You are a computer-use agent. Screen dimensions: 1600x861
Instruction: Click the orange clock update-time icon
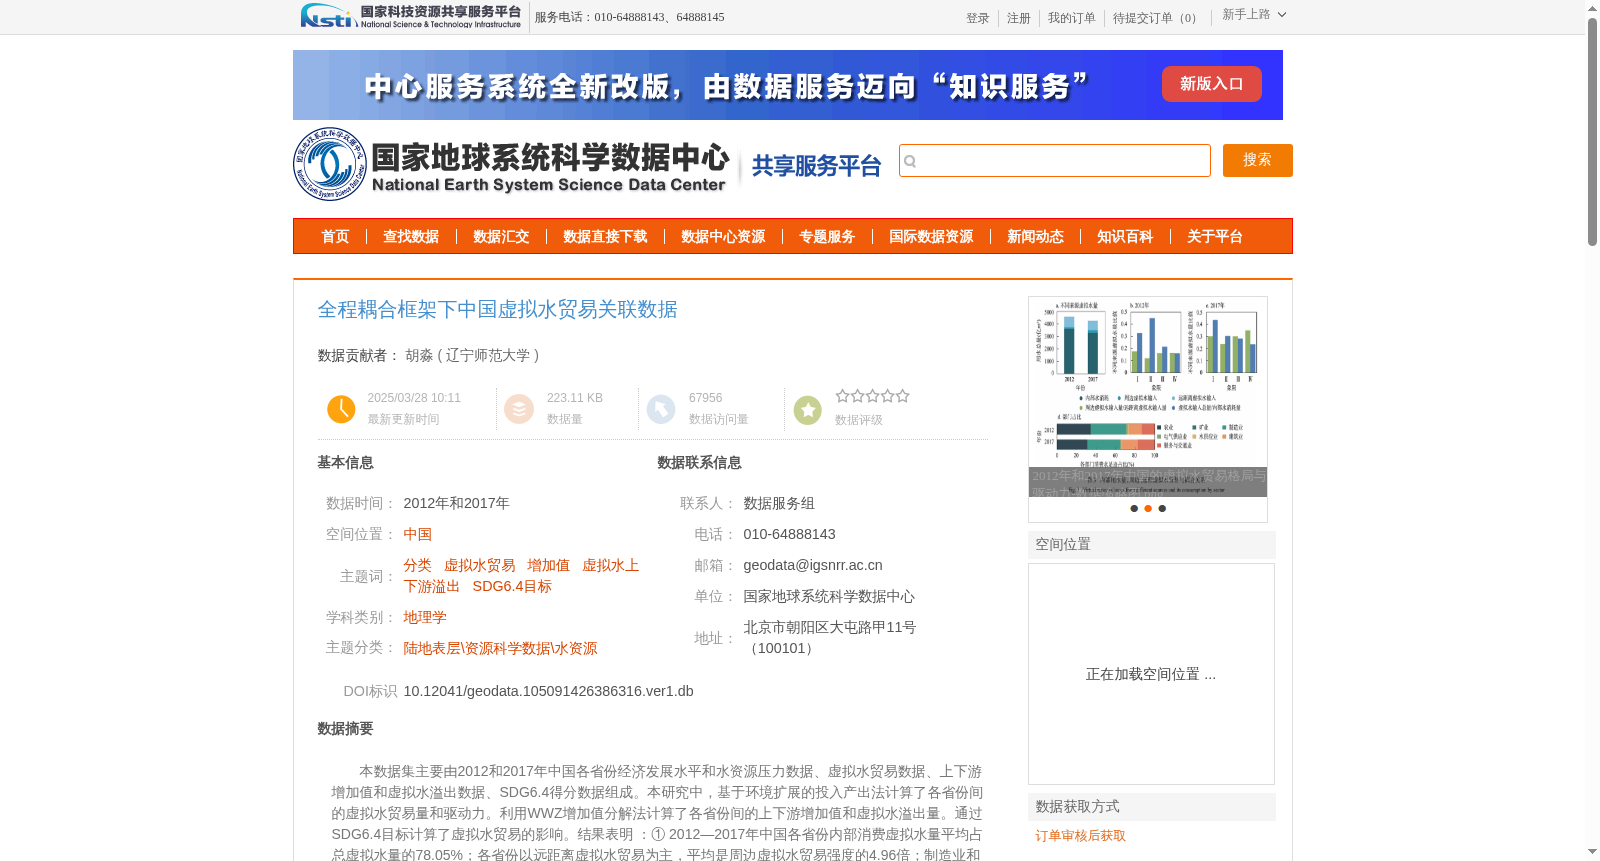(x=341, y=409)
